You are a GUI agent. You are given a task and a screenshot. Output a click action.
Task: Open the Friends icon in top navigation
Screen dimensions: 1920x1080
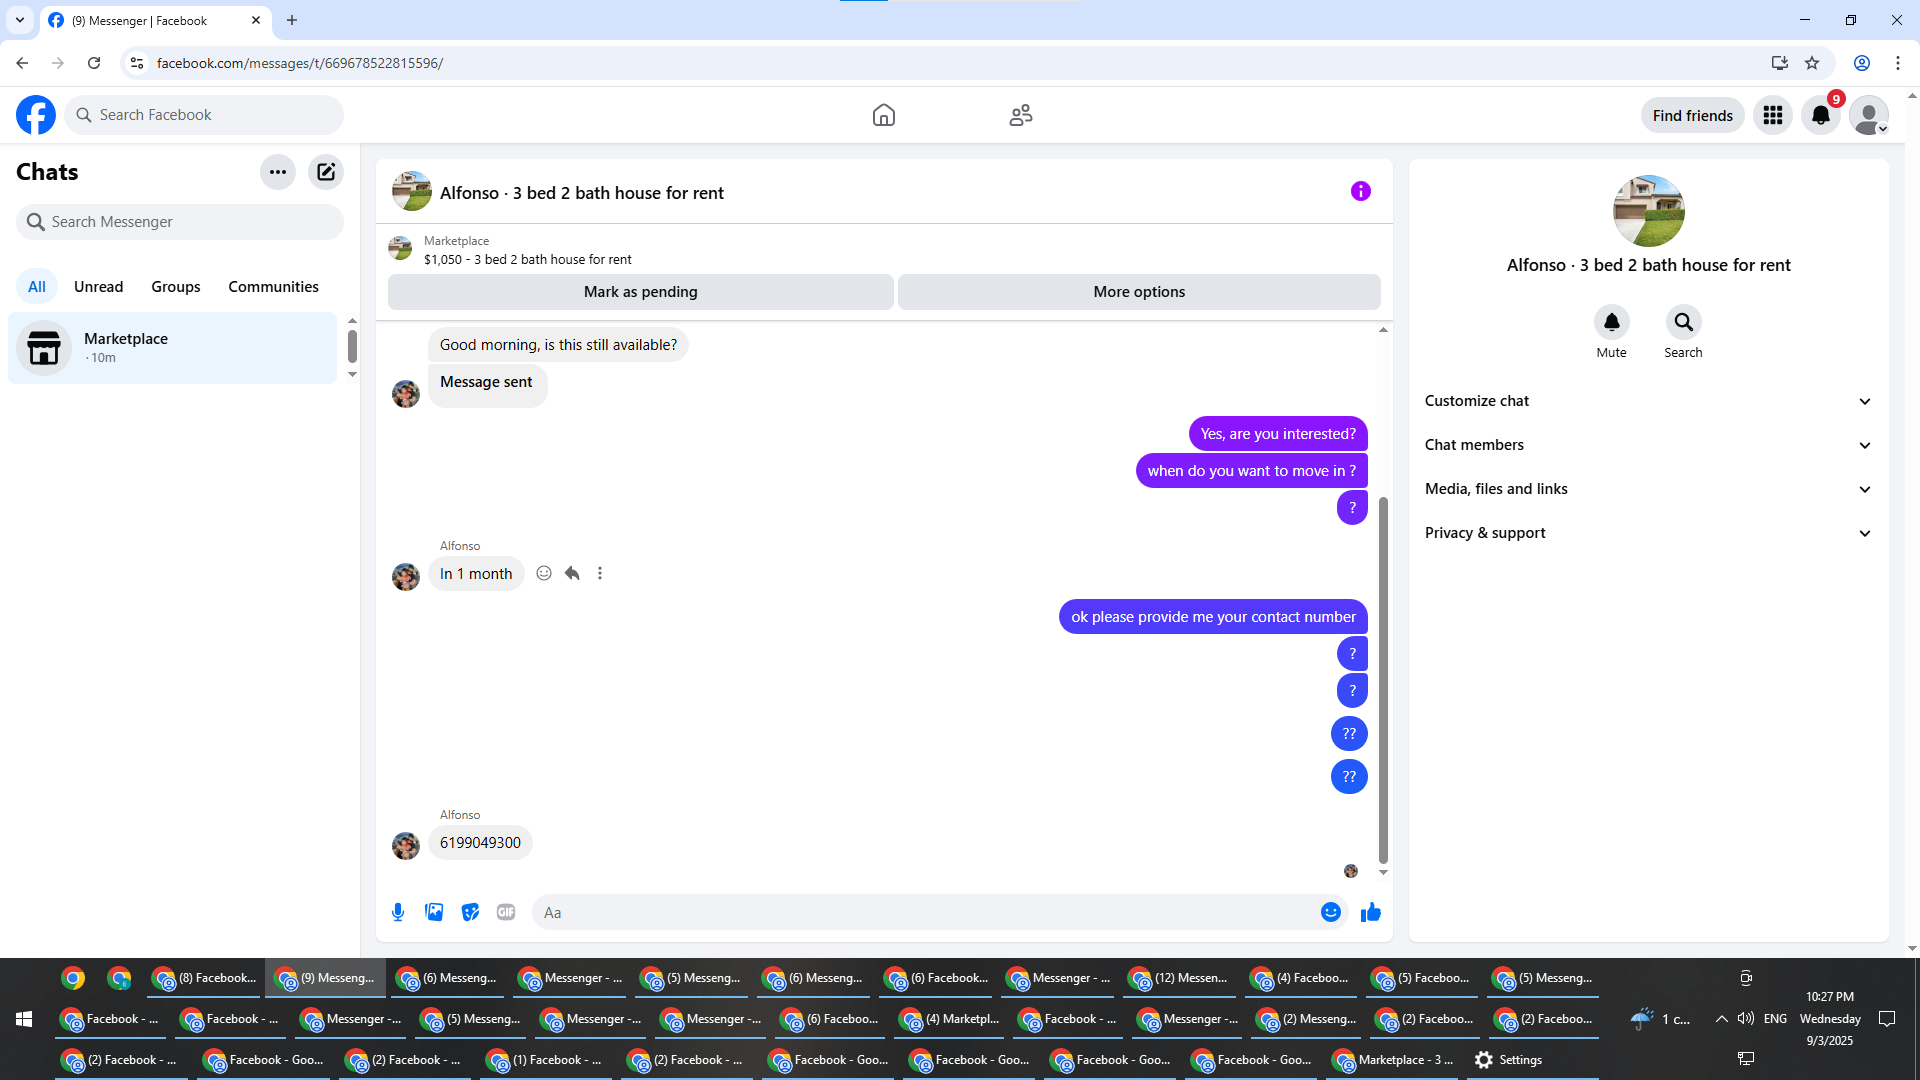[x=1021, y=115]
